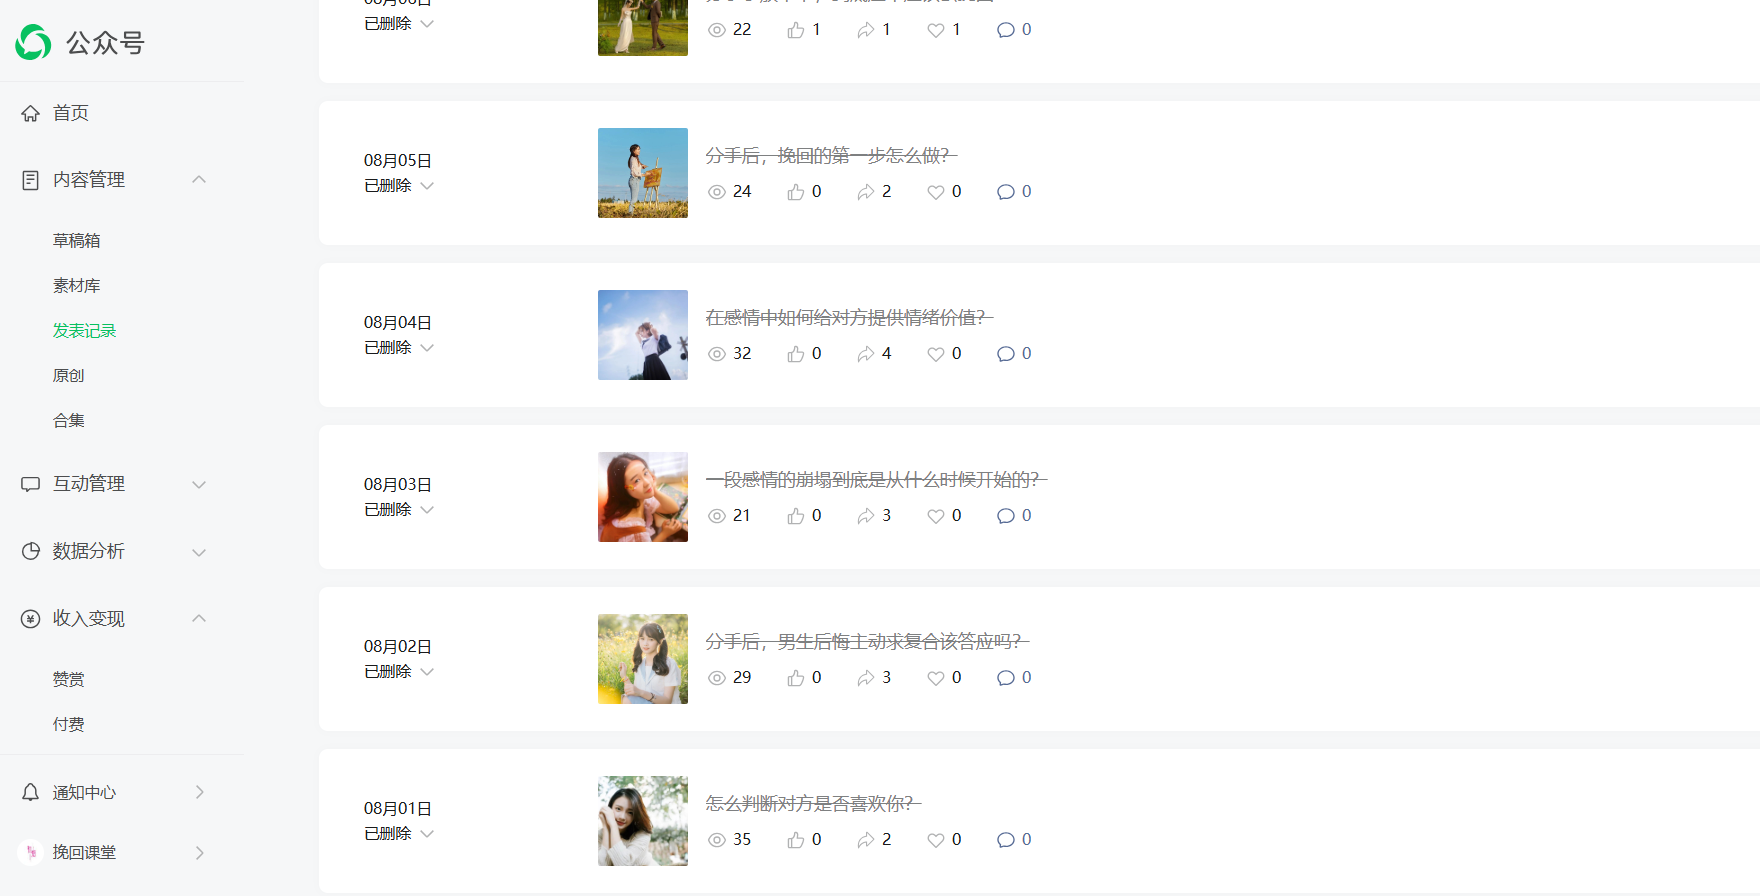Collapse the 内容管理 section chevron
1760x896 pixels.
(x=199, y=180)
